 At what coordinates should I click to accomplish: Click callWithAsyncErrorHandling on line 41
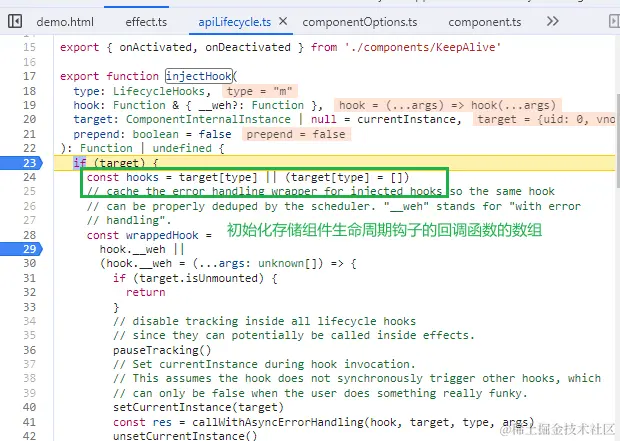point(278,422)
